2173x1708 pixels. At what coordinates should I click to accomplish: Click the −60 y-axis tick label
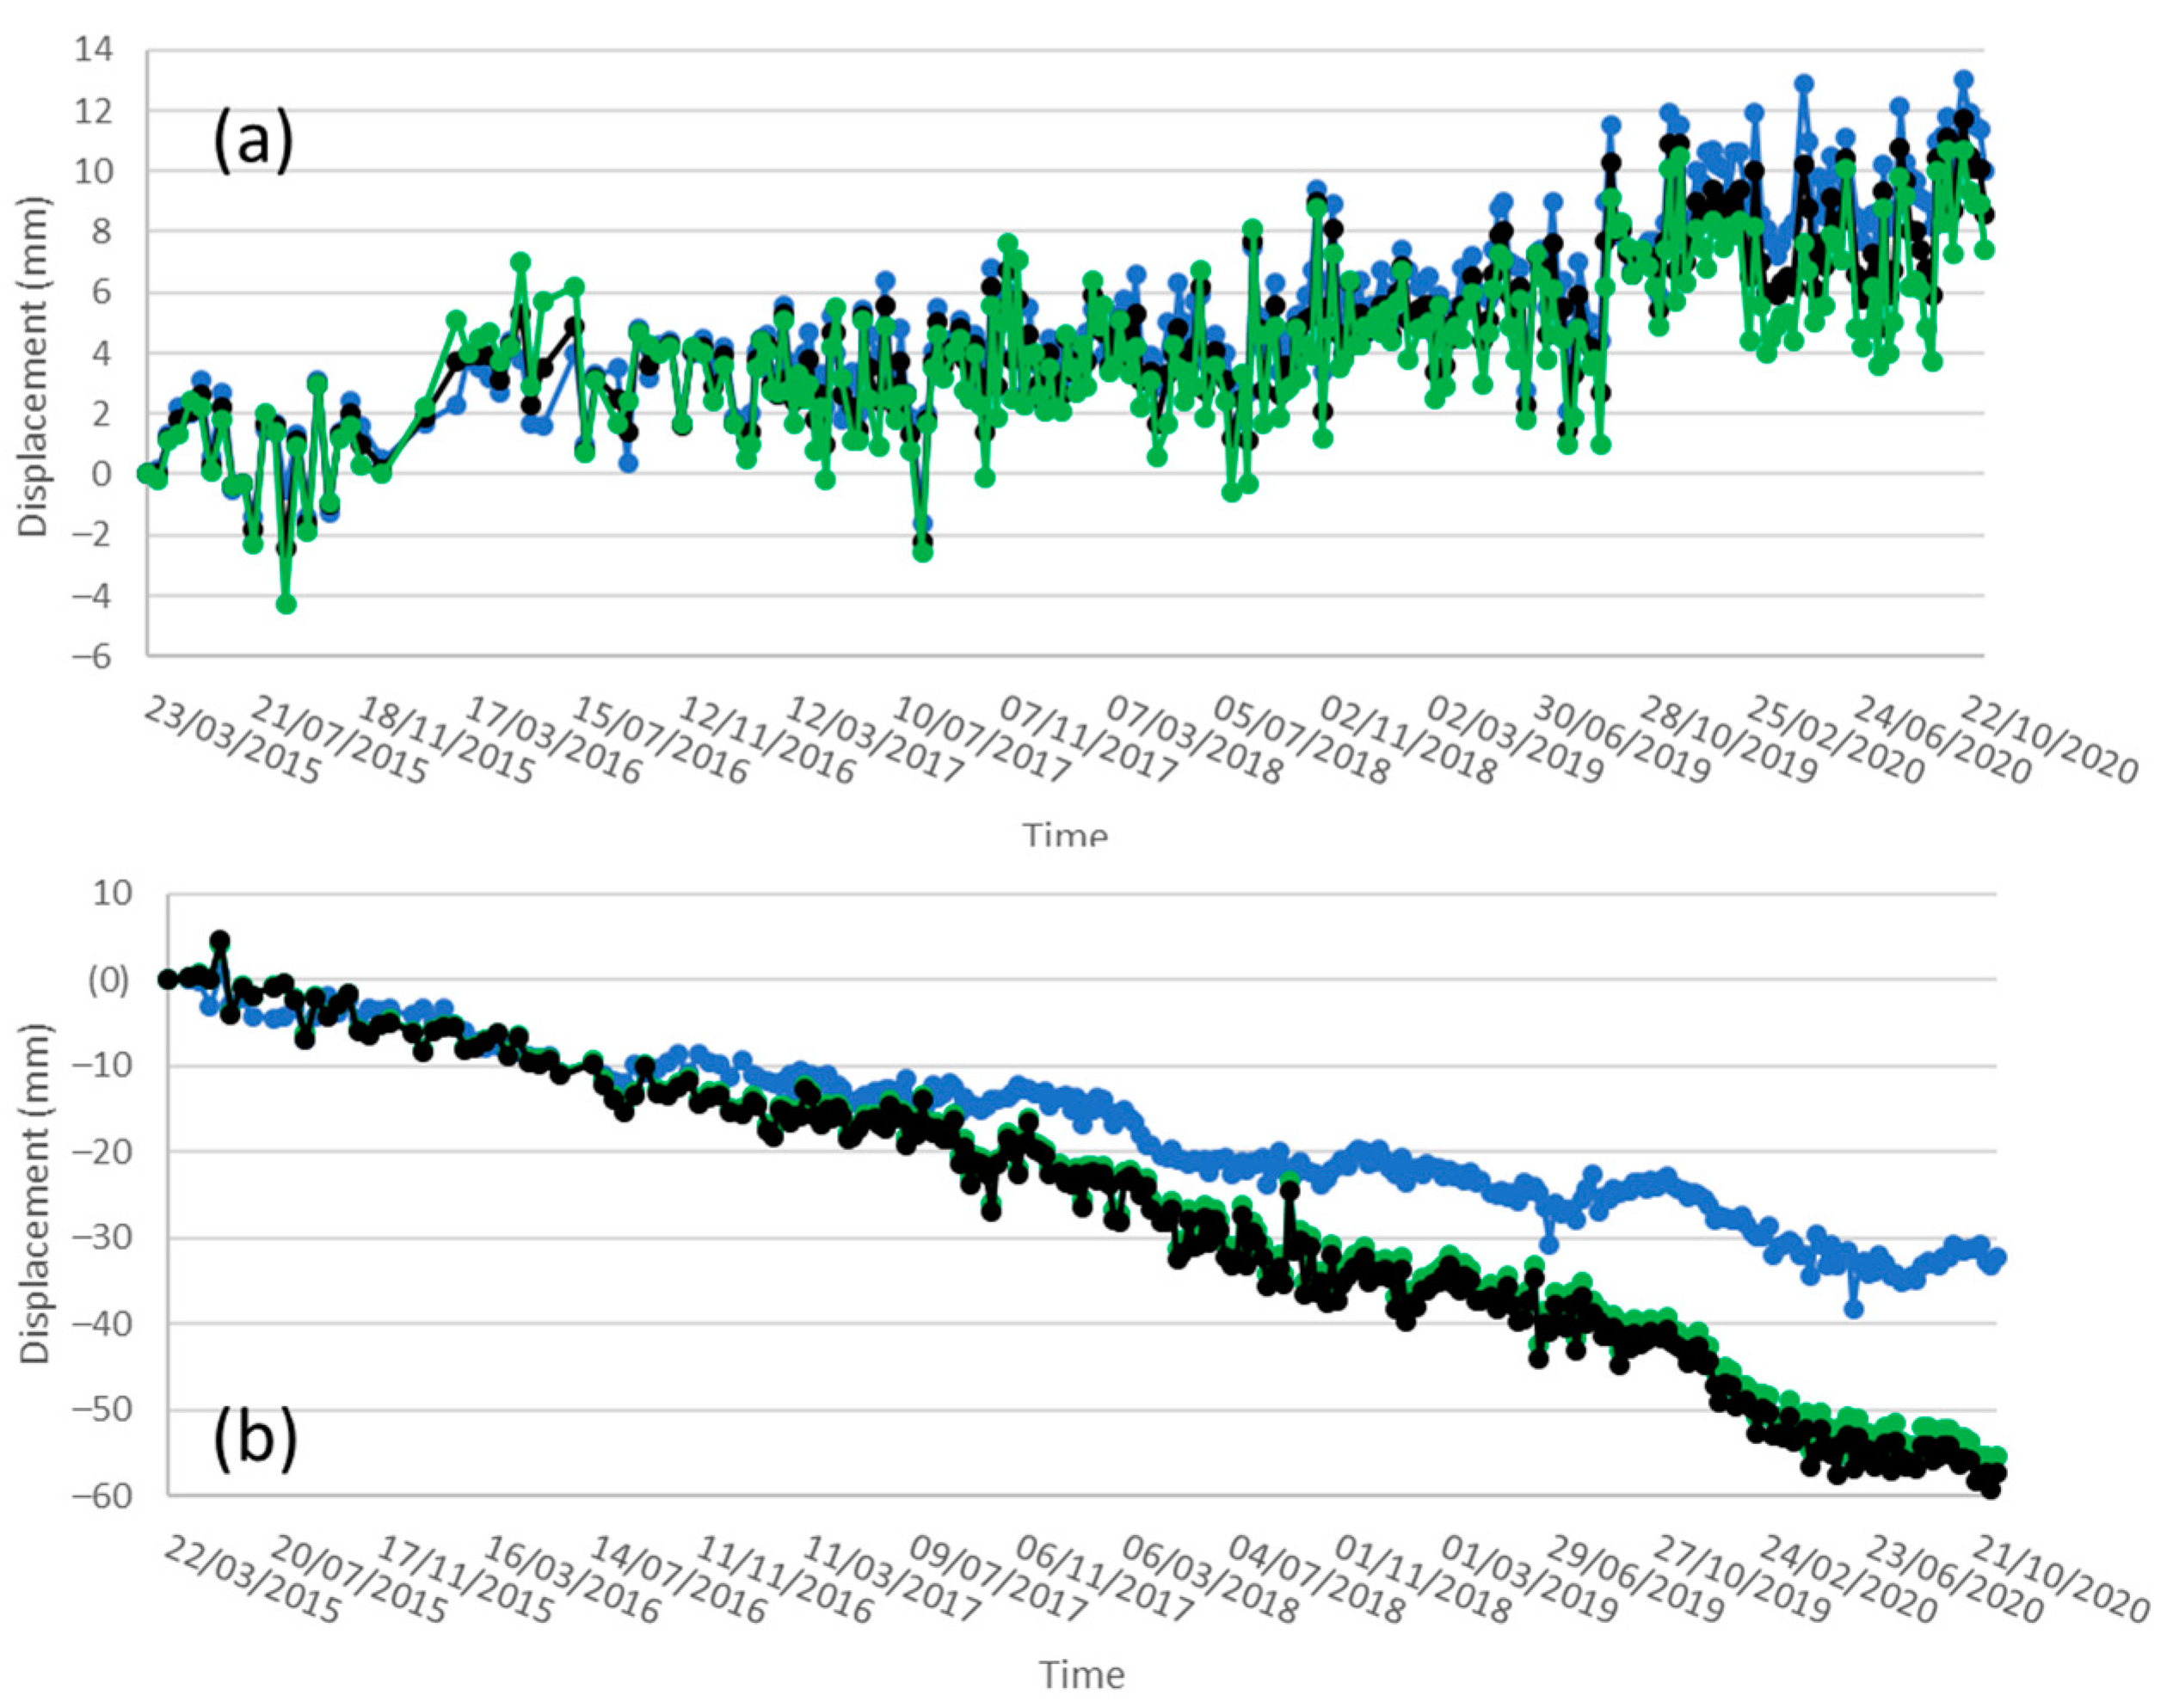[x=103, y=1496]
